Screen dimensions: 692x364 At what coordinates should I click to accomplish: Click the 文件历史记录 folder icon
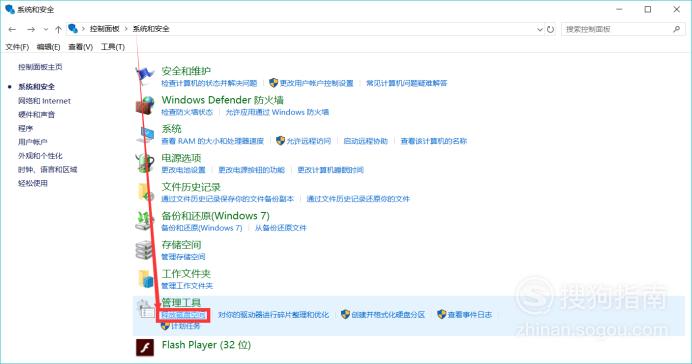click(x=145, y=192)
